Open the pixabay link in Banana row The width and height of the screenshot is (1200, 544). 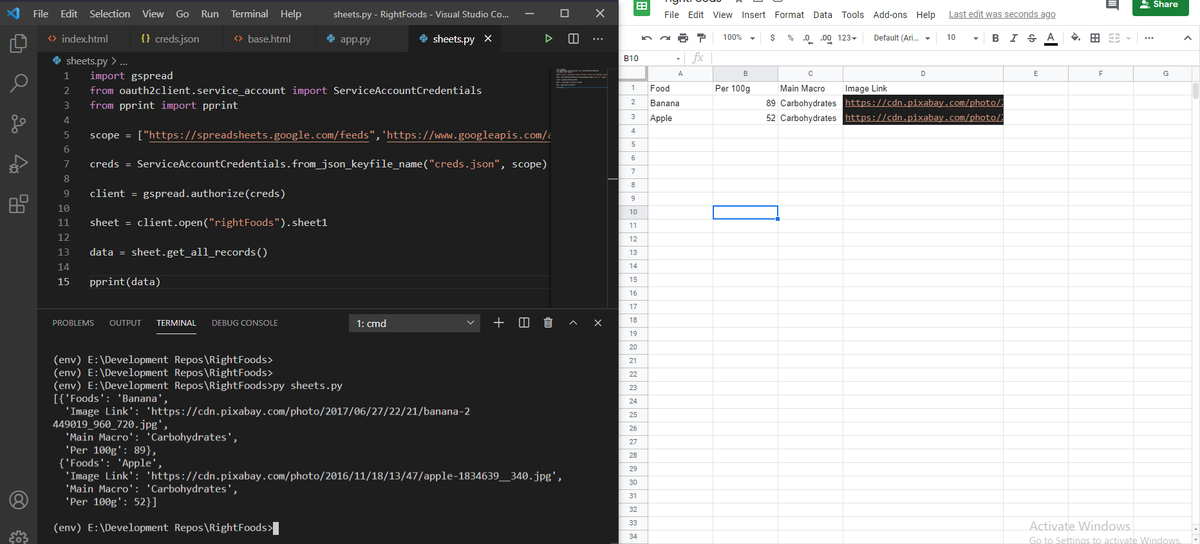(923, 103)
